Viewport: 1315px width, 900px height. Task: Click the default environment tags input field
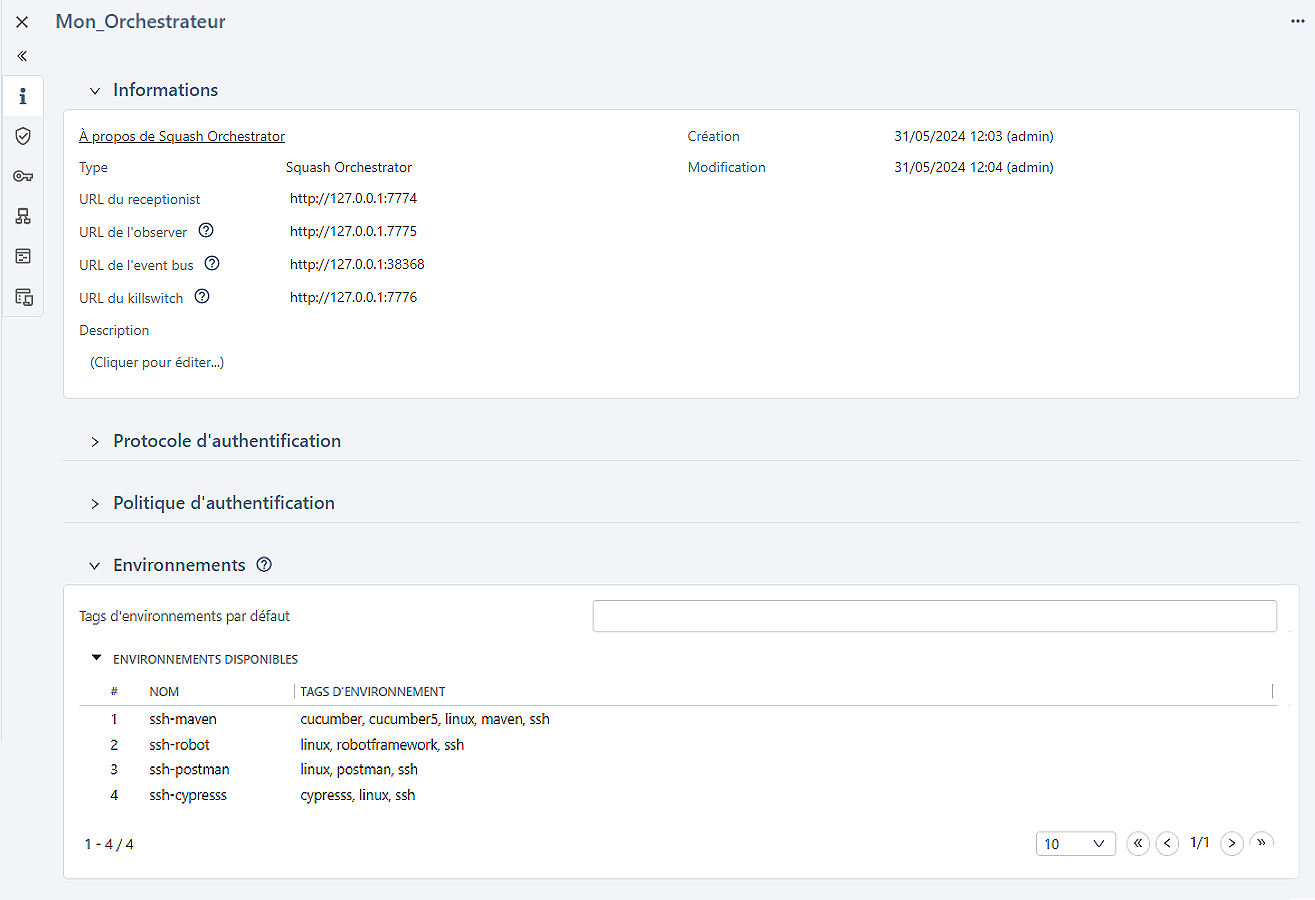(x=934, y=616)
